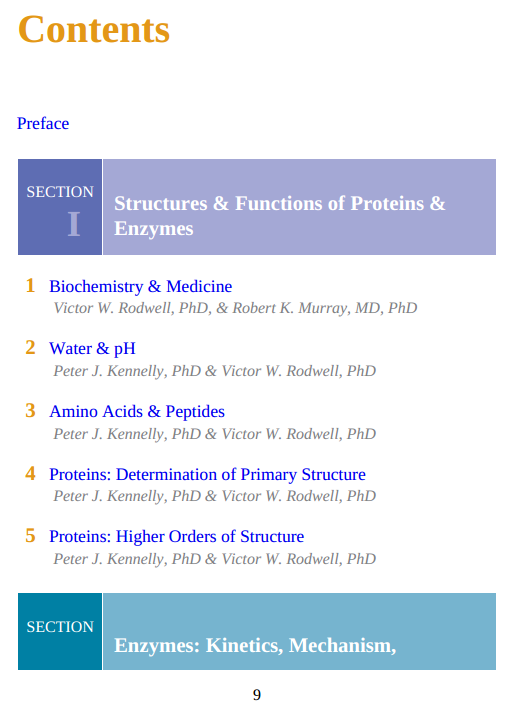The image size is (513, 711).
Task: Open the Biochemistry & Medicine chapter link
Action: click(x=141, y=286)
